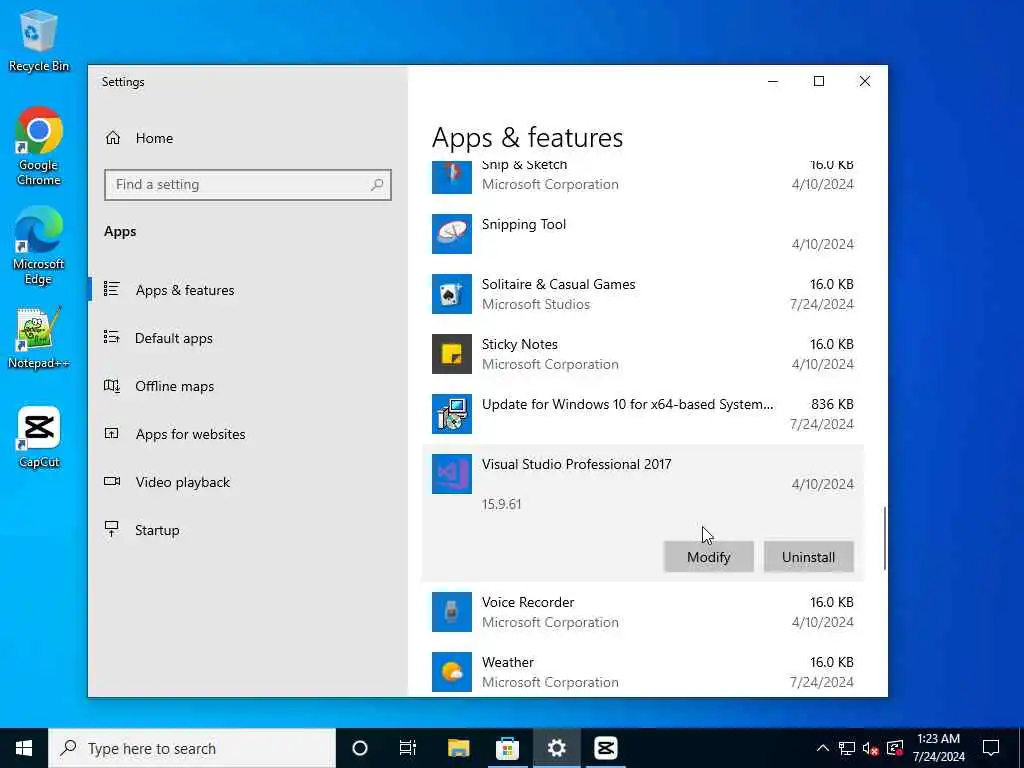Image resolution: width=1024 pixels, height=768 pixels.
Task: Open Google Chrome desktop shortcut
Action: point(39,146)
